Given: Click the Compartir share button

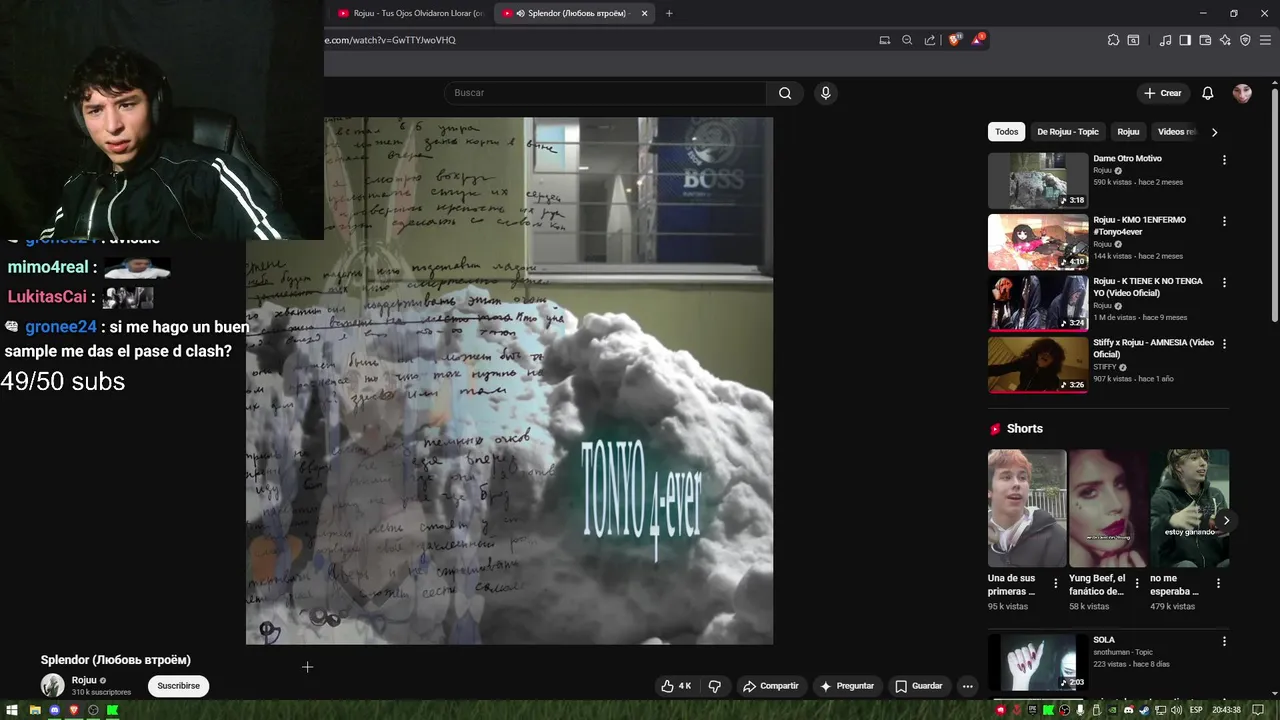Looking at the screenshot, I should pyautogui.click(x=771, y=686).
